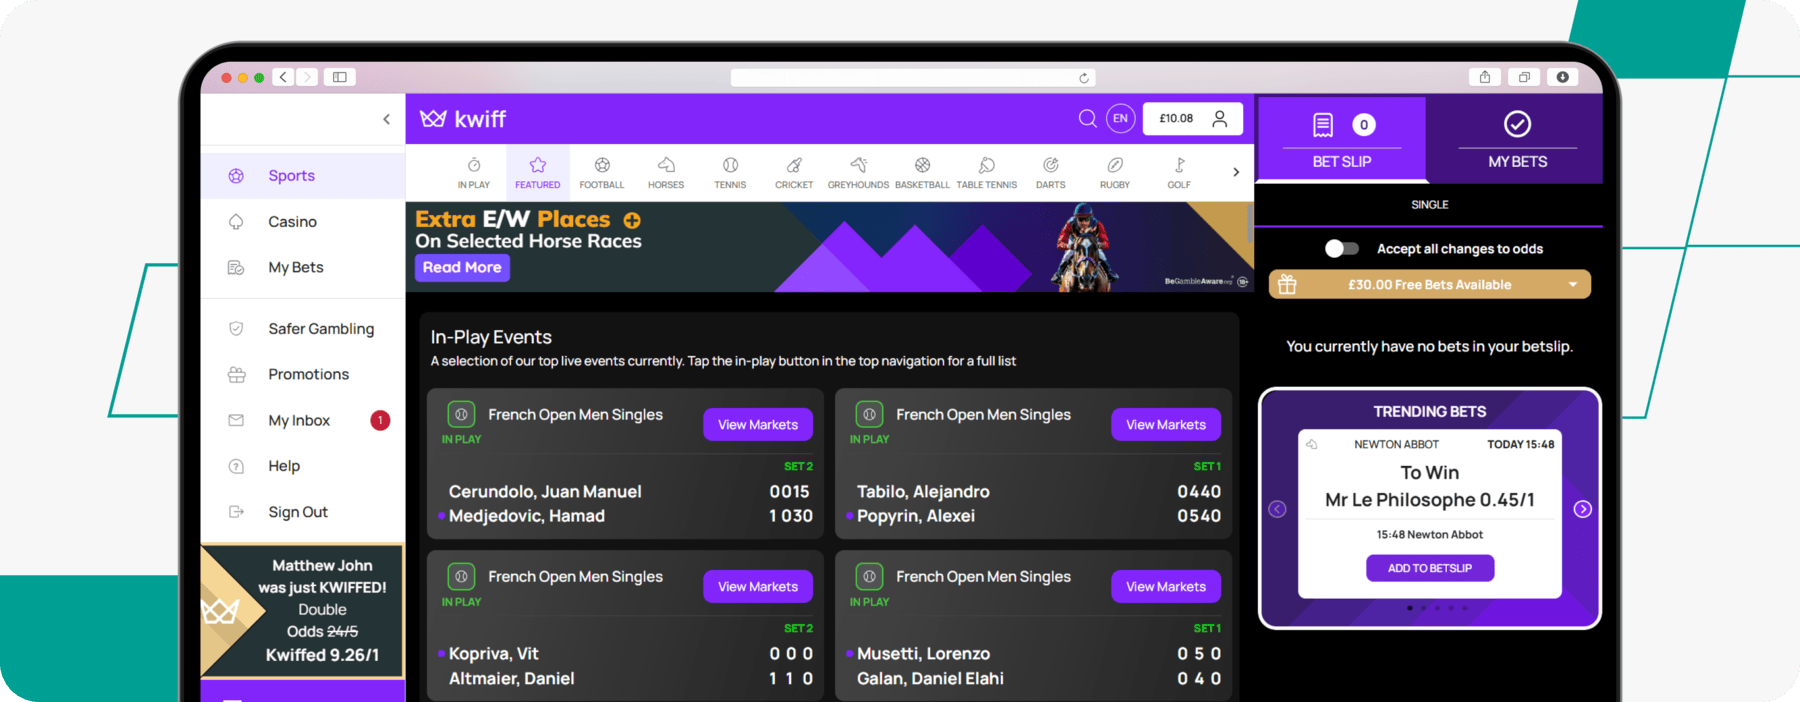
Task: Open Safer Gambling page
Action: click(x=303, y=329)
